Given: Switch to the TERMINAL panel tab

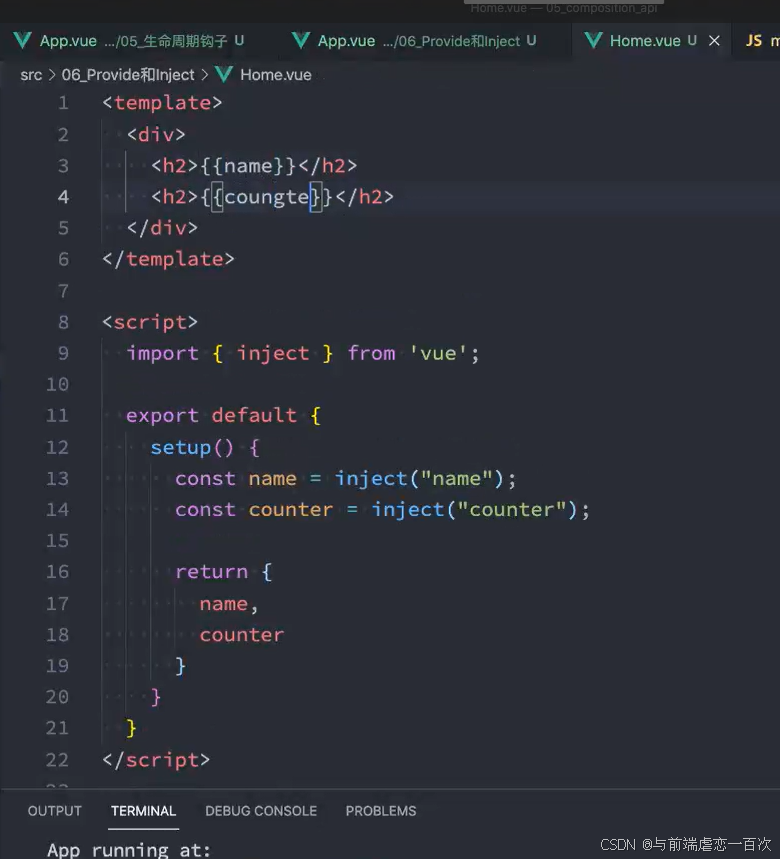Looking at the screenshot, I should (x=144, y=811).
